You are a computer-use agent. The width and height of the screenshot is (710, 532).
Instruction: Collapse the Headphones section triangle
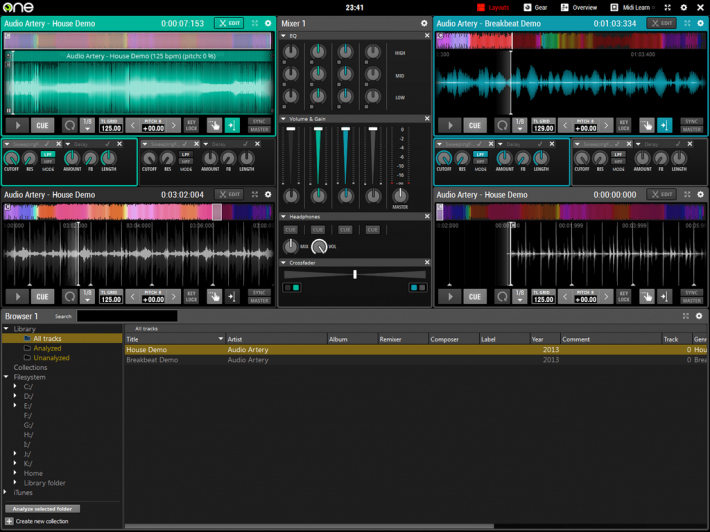coord(283,216)
